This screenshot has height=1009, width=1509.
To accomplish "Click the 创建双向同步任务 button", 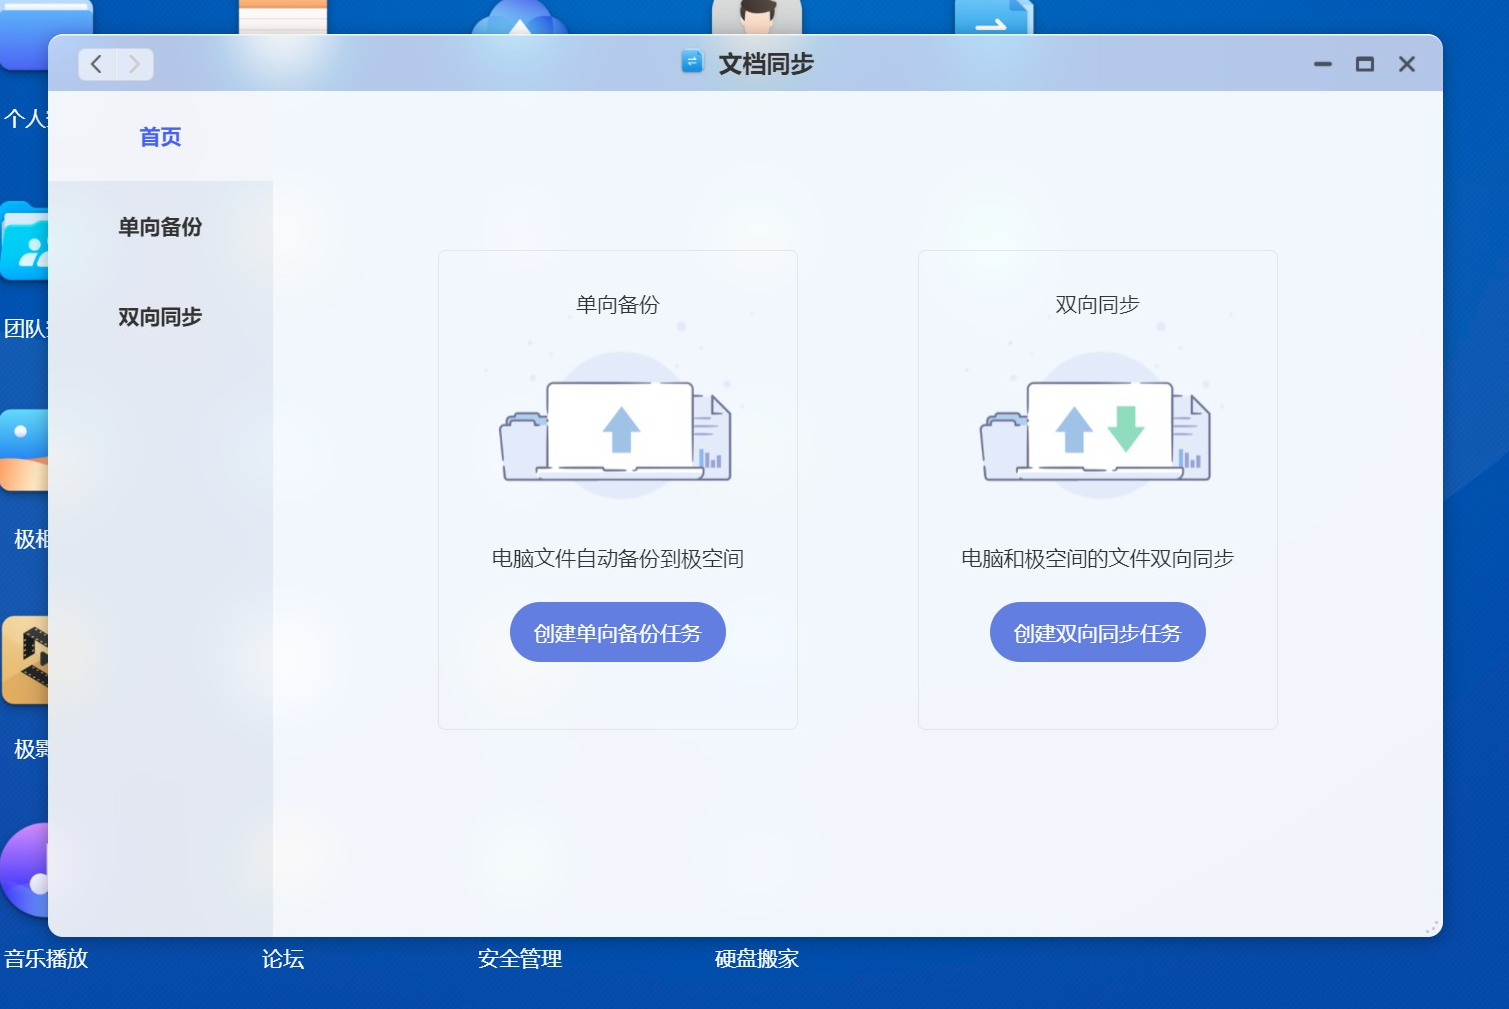I will [x=1097, y=632].
